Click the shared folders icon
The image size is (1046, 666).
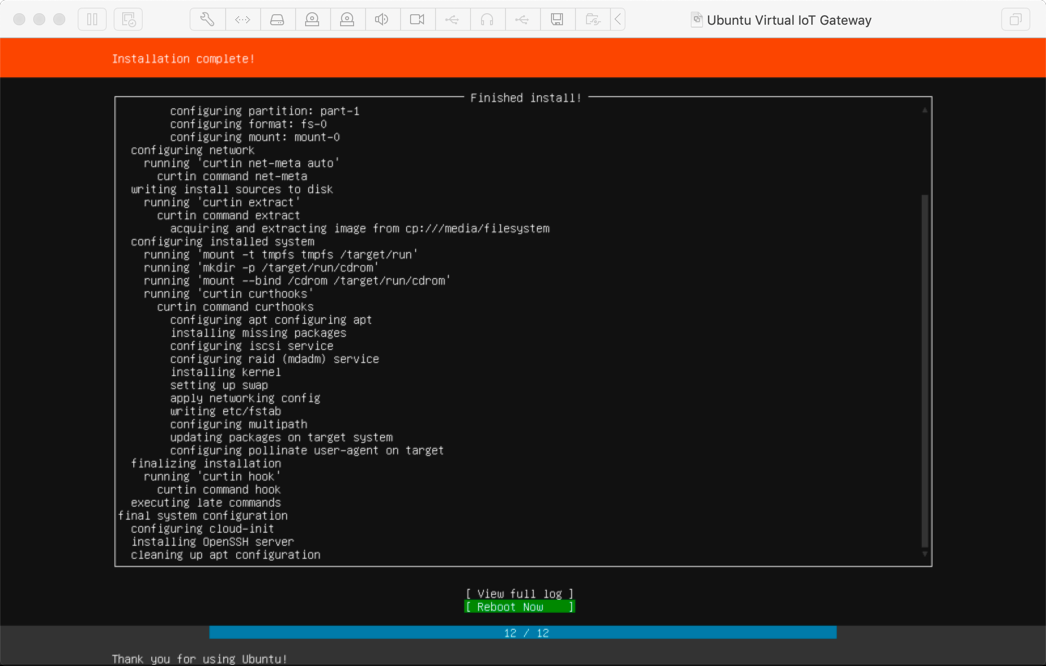click(x=592, y=19)
